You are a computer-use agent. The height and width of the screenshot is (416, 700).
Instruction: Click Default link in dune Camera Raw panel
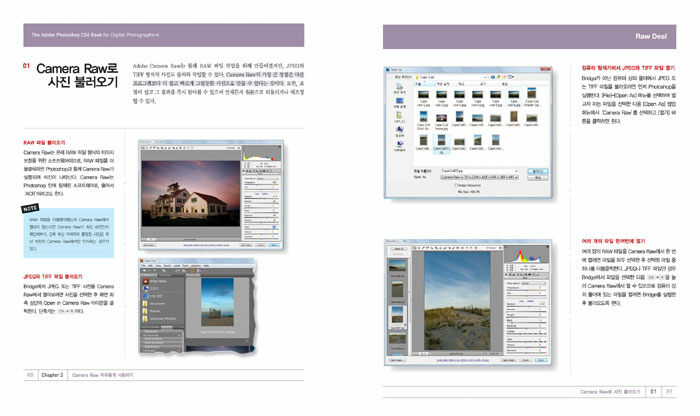pyautogui.click(x=530, y=301)
